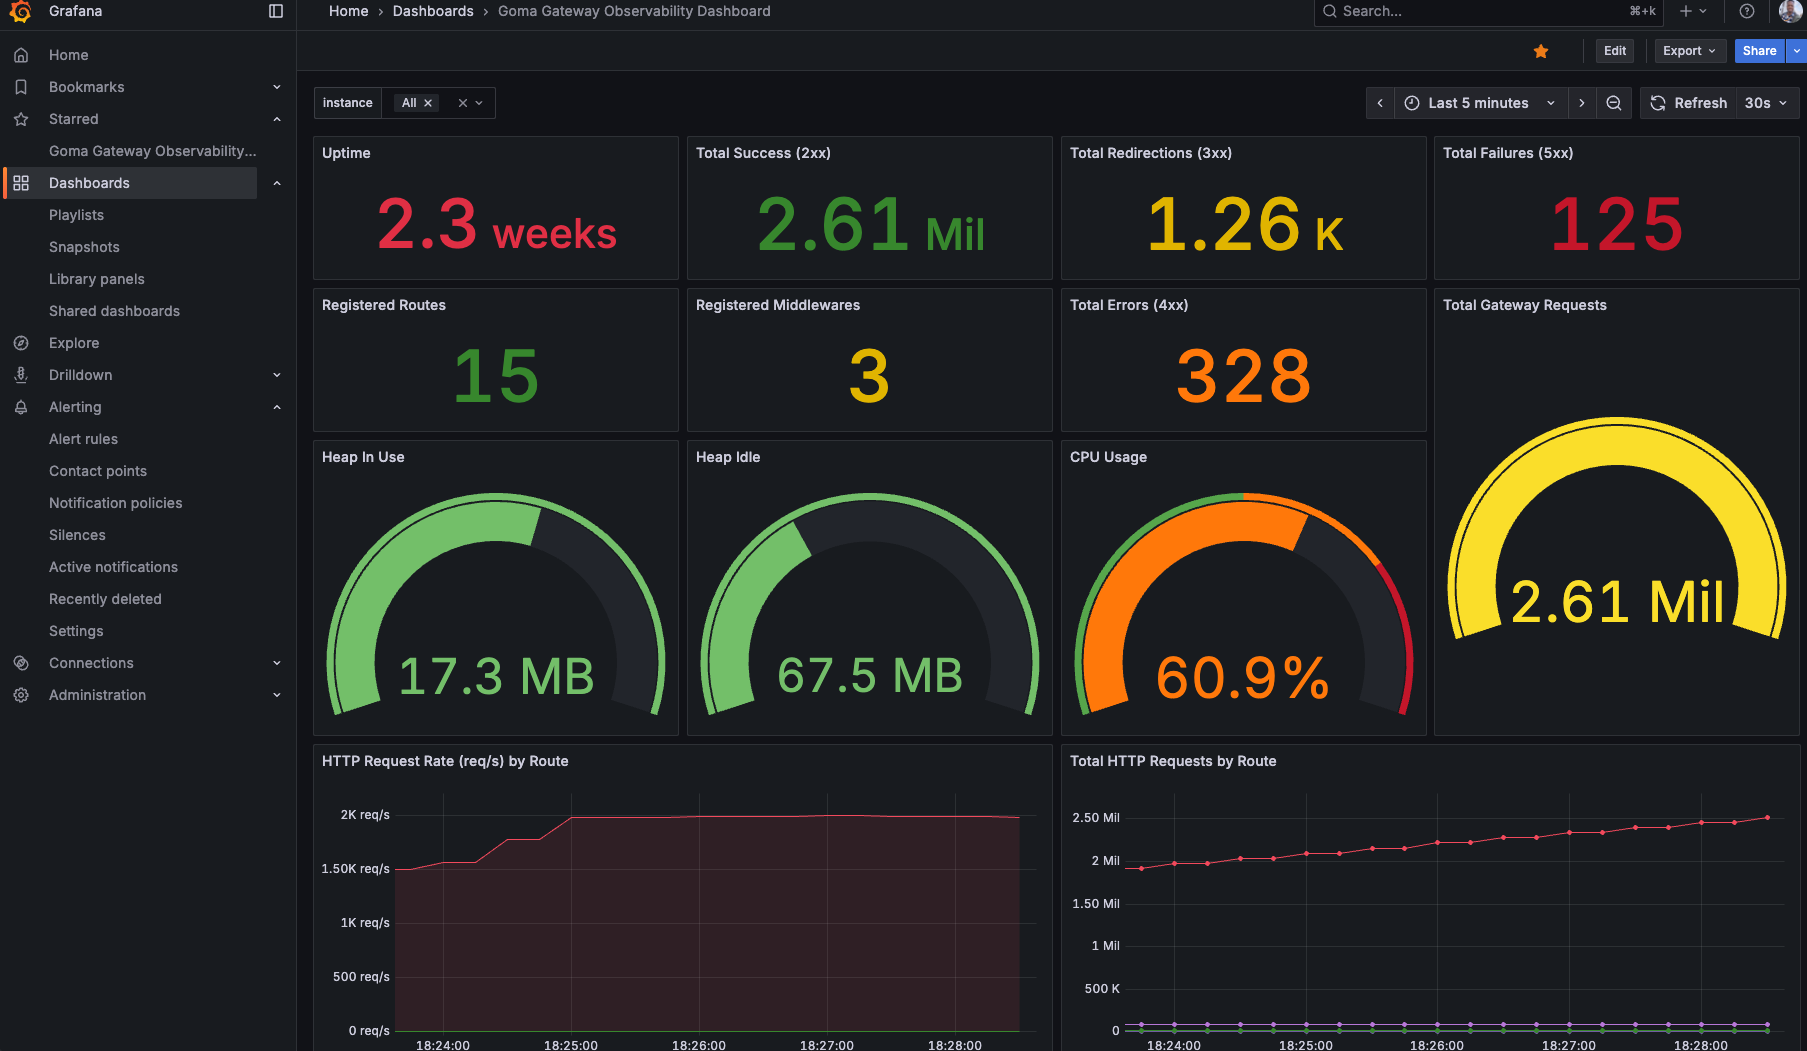
Task: Go to Home breadcrumb link
Action: pyautogui.click(x=348, y=11)
